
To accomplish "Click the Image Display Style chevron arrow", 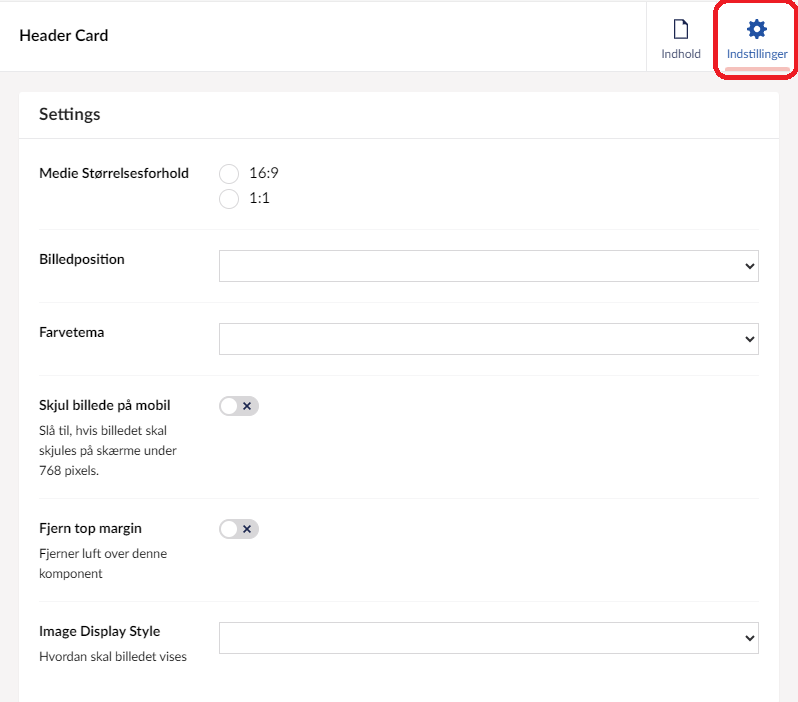I will [x=750, y=638].
